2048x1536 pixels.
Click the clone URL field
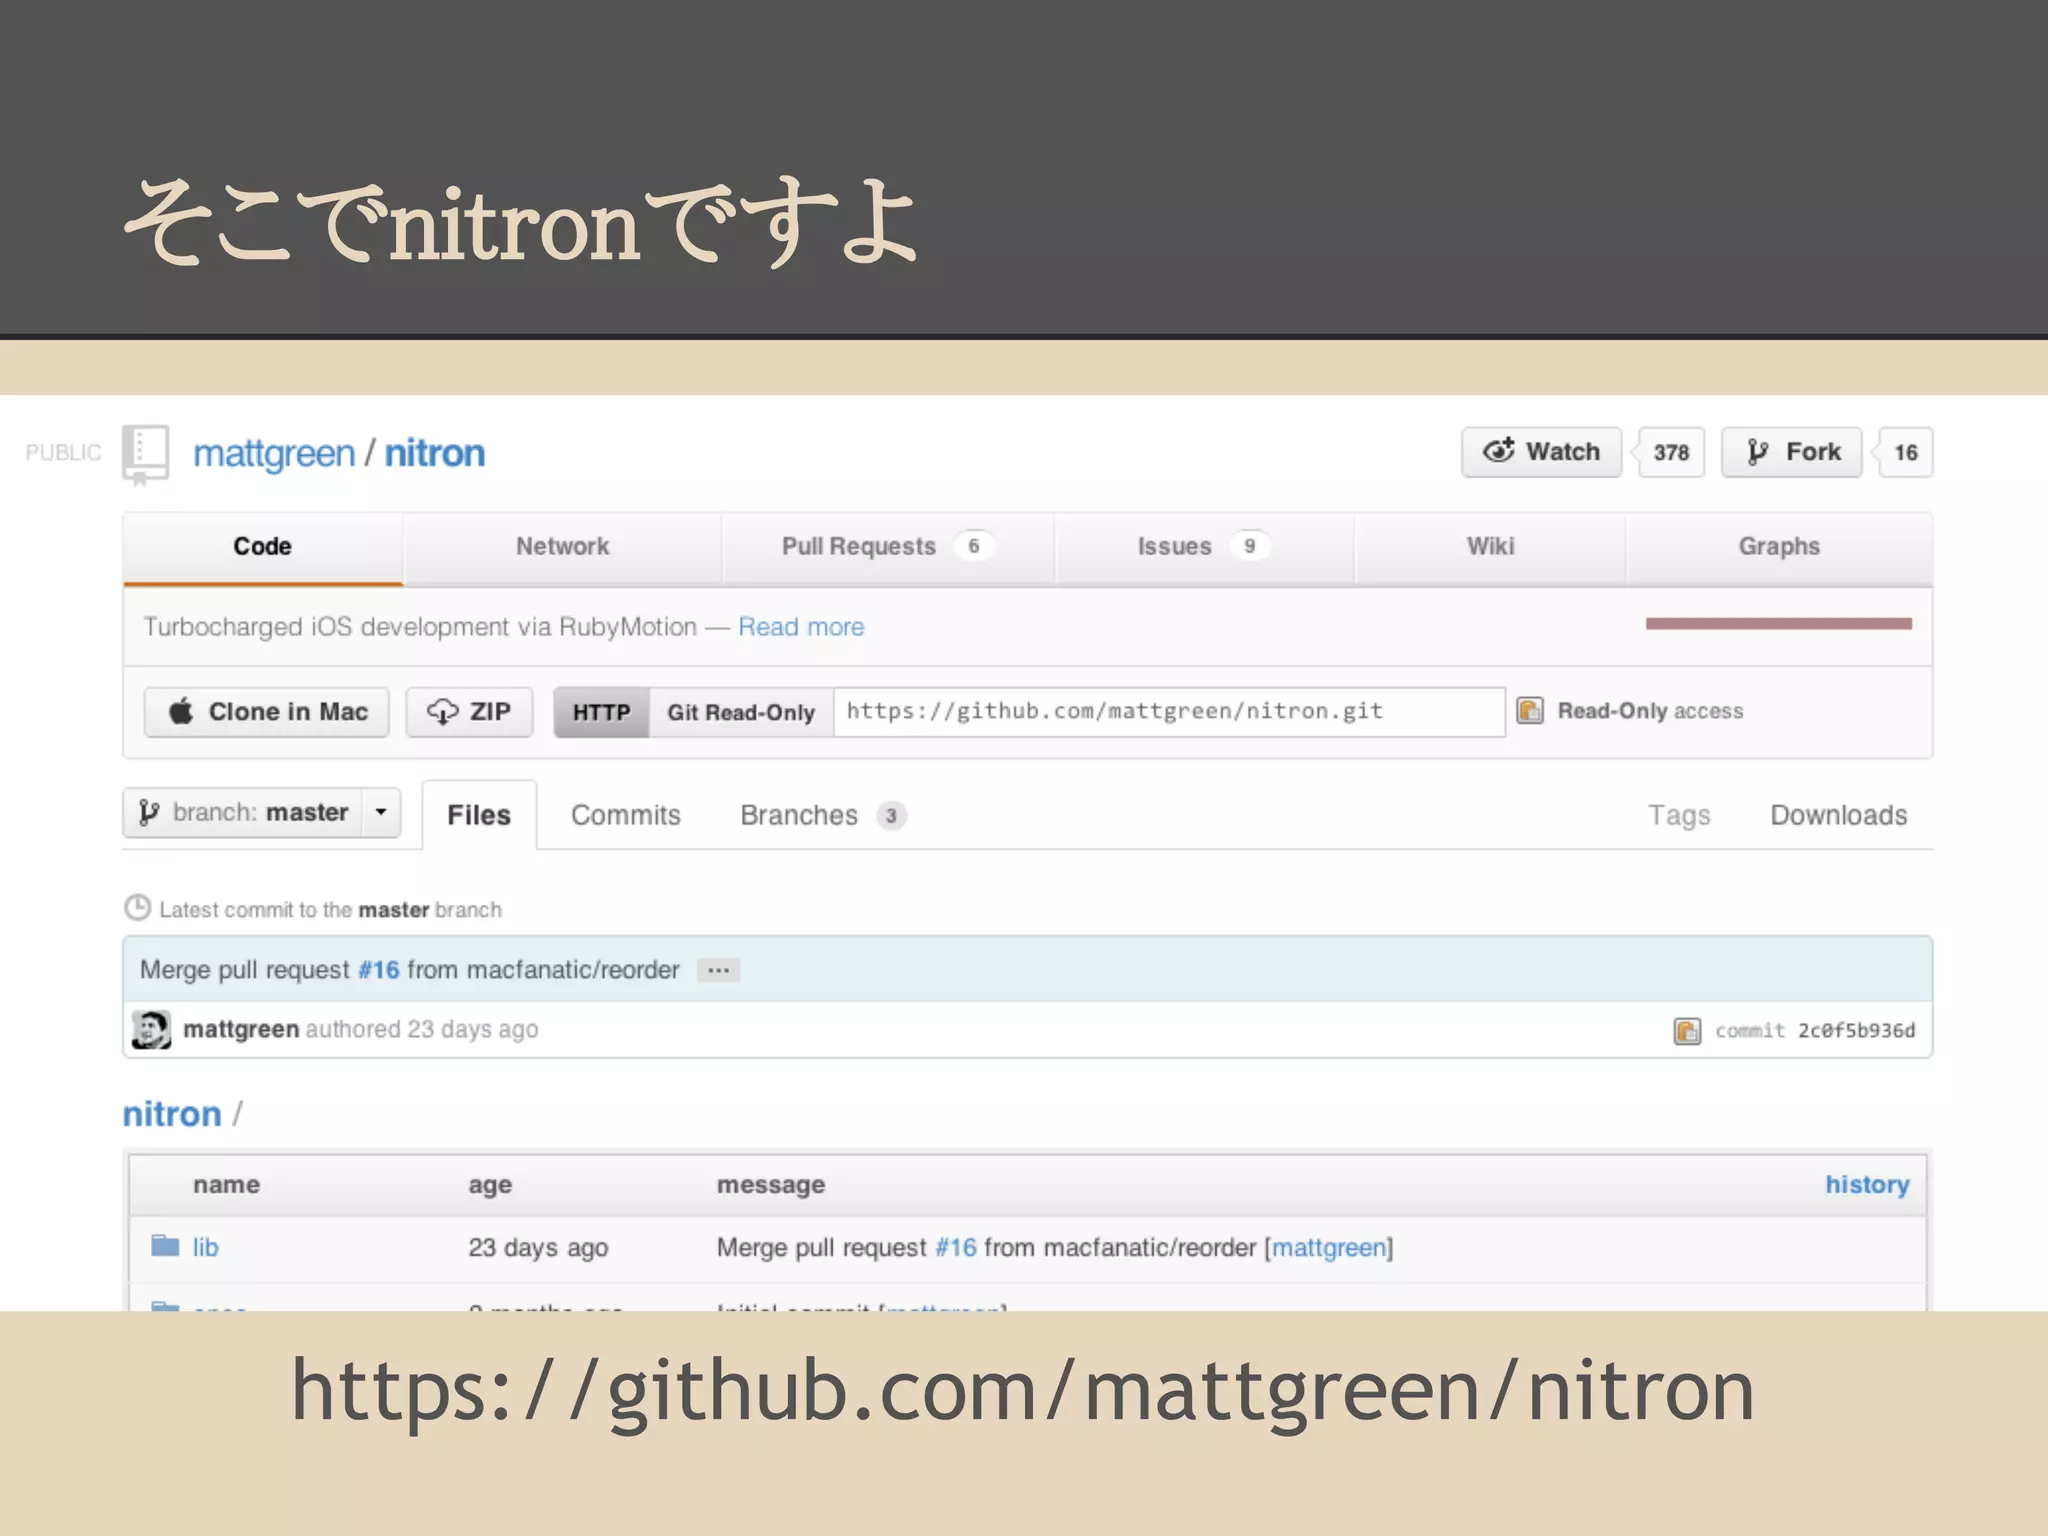1169,712
